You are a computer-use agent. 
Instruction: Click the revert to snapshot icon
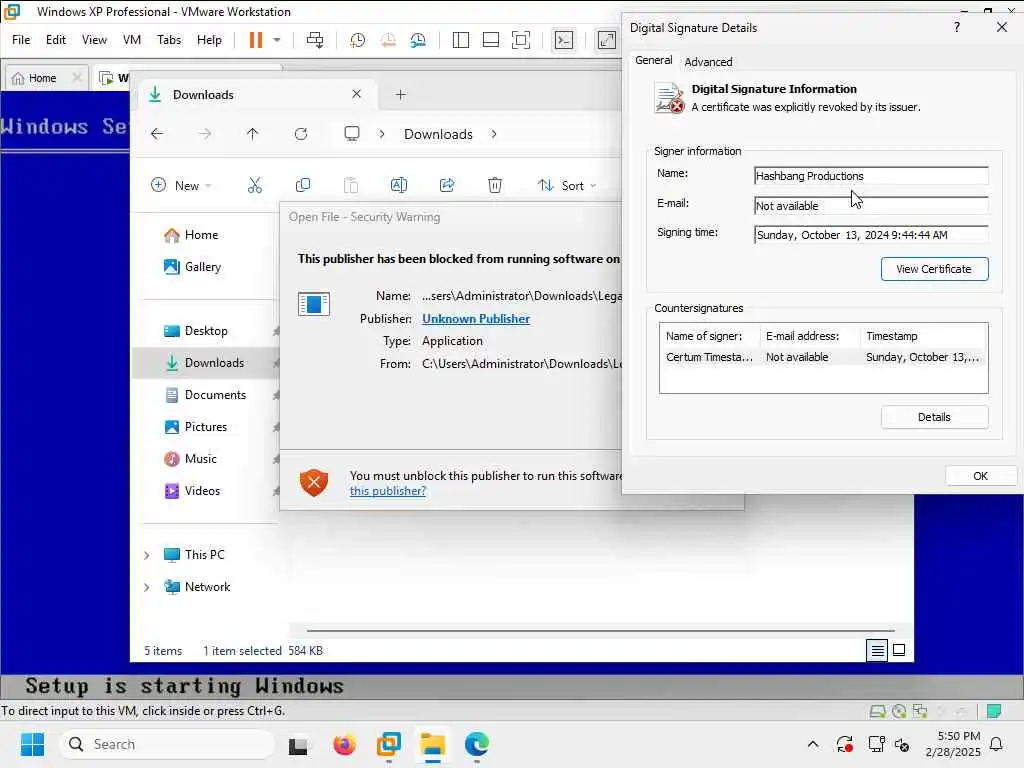(388, 40)
